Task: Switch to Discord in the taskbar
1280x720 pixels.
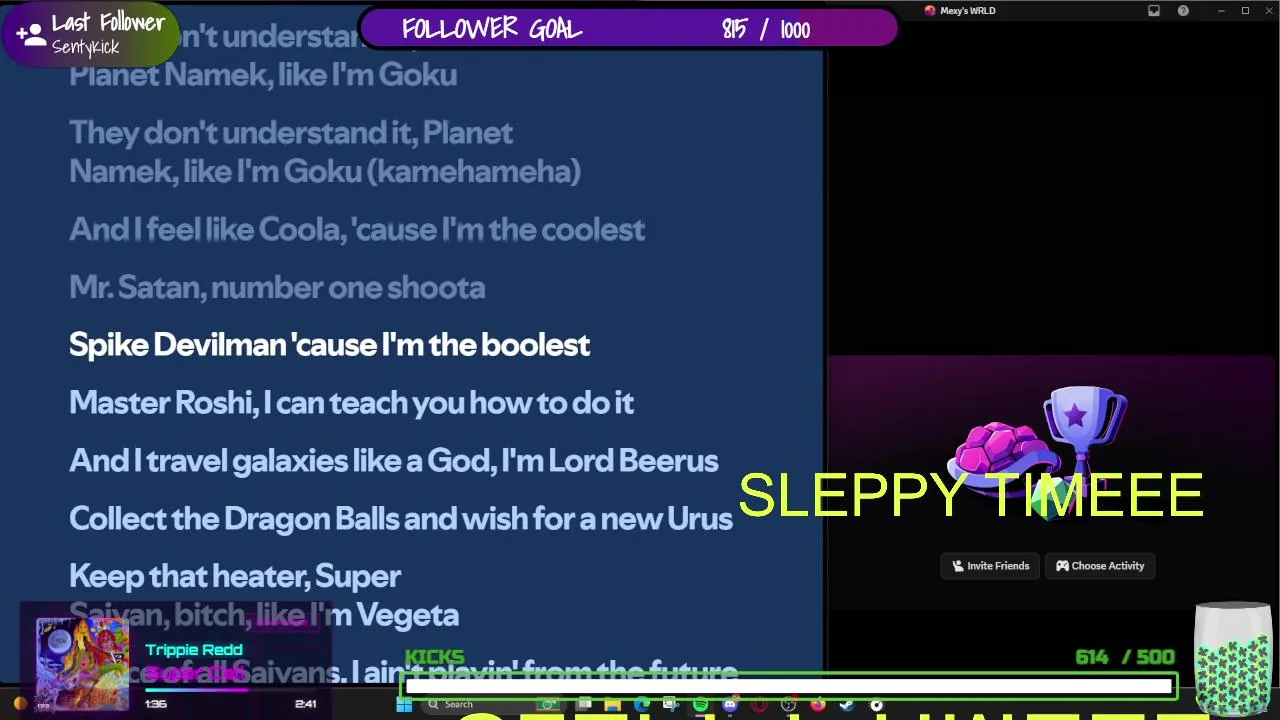Action: point(729,705)
